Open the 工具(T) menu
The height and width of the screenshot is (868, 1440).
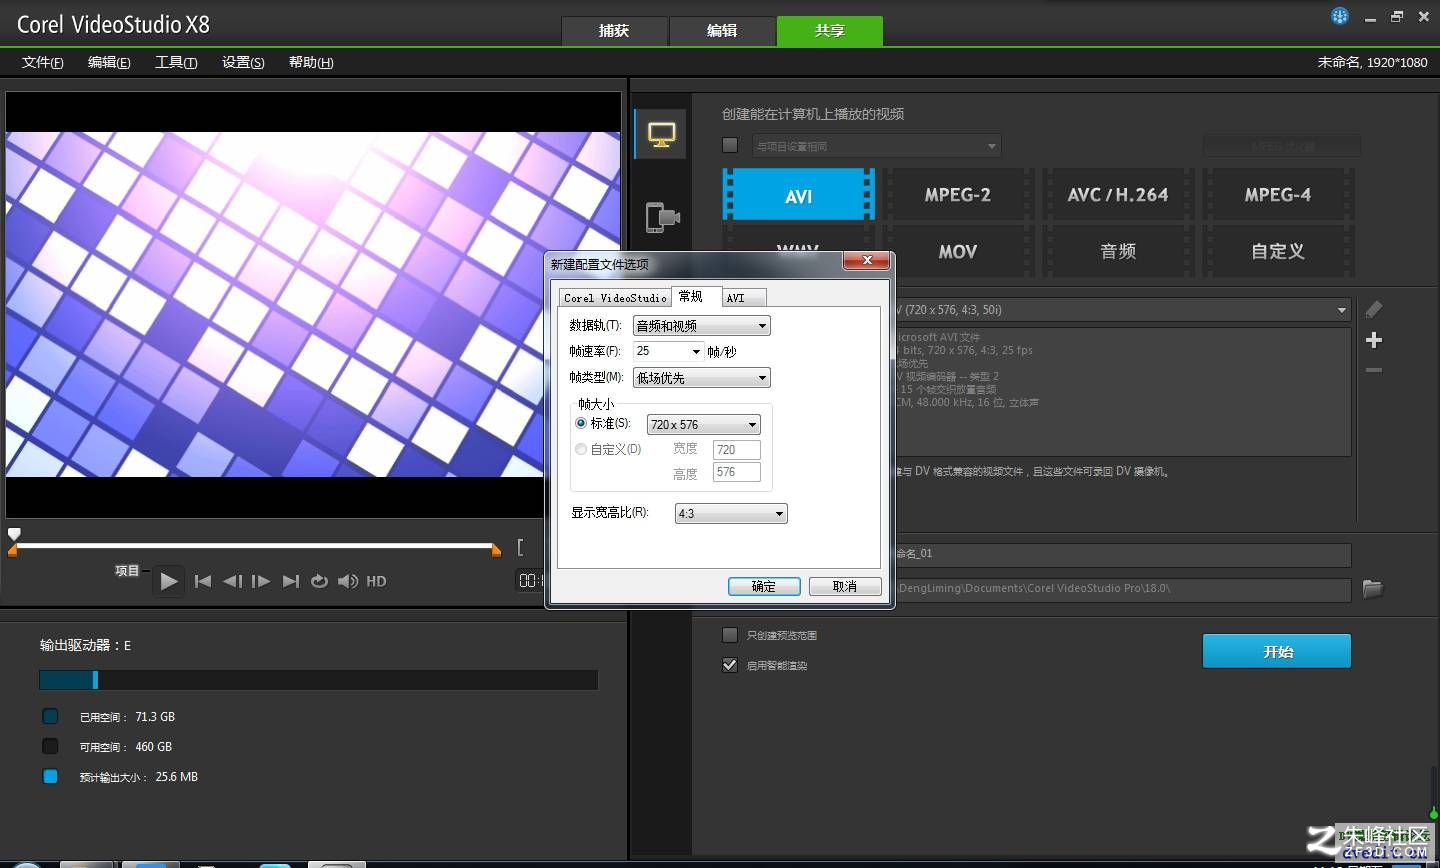coord(176,62)
